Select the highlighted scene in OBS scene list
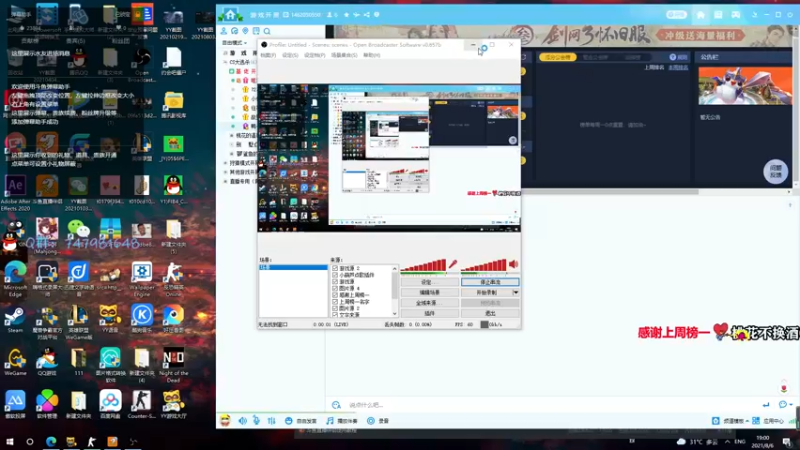 pos(293,267)
